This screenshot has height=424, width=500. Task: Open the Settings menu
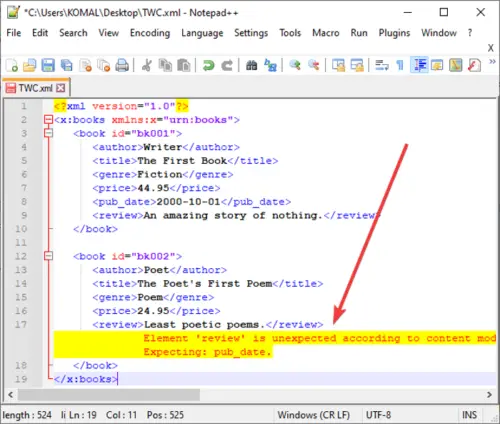click(251, 33)
